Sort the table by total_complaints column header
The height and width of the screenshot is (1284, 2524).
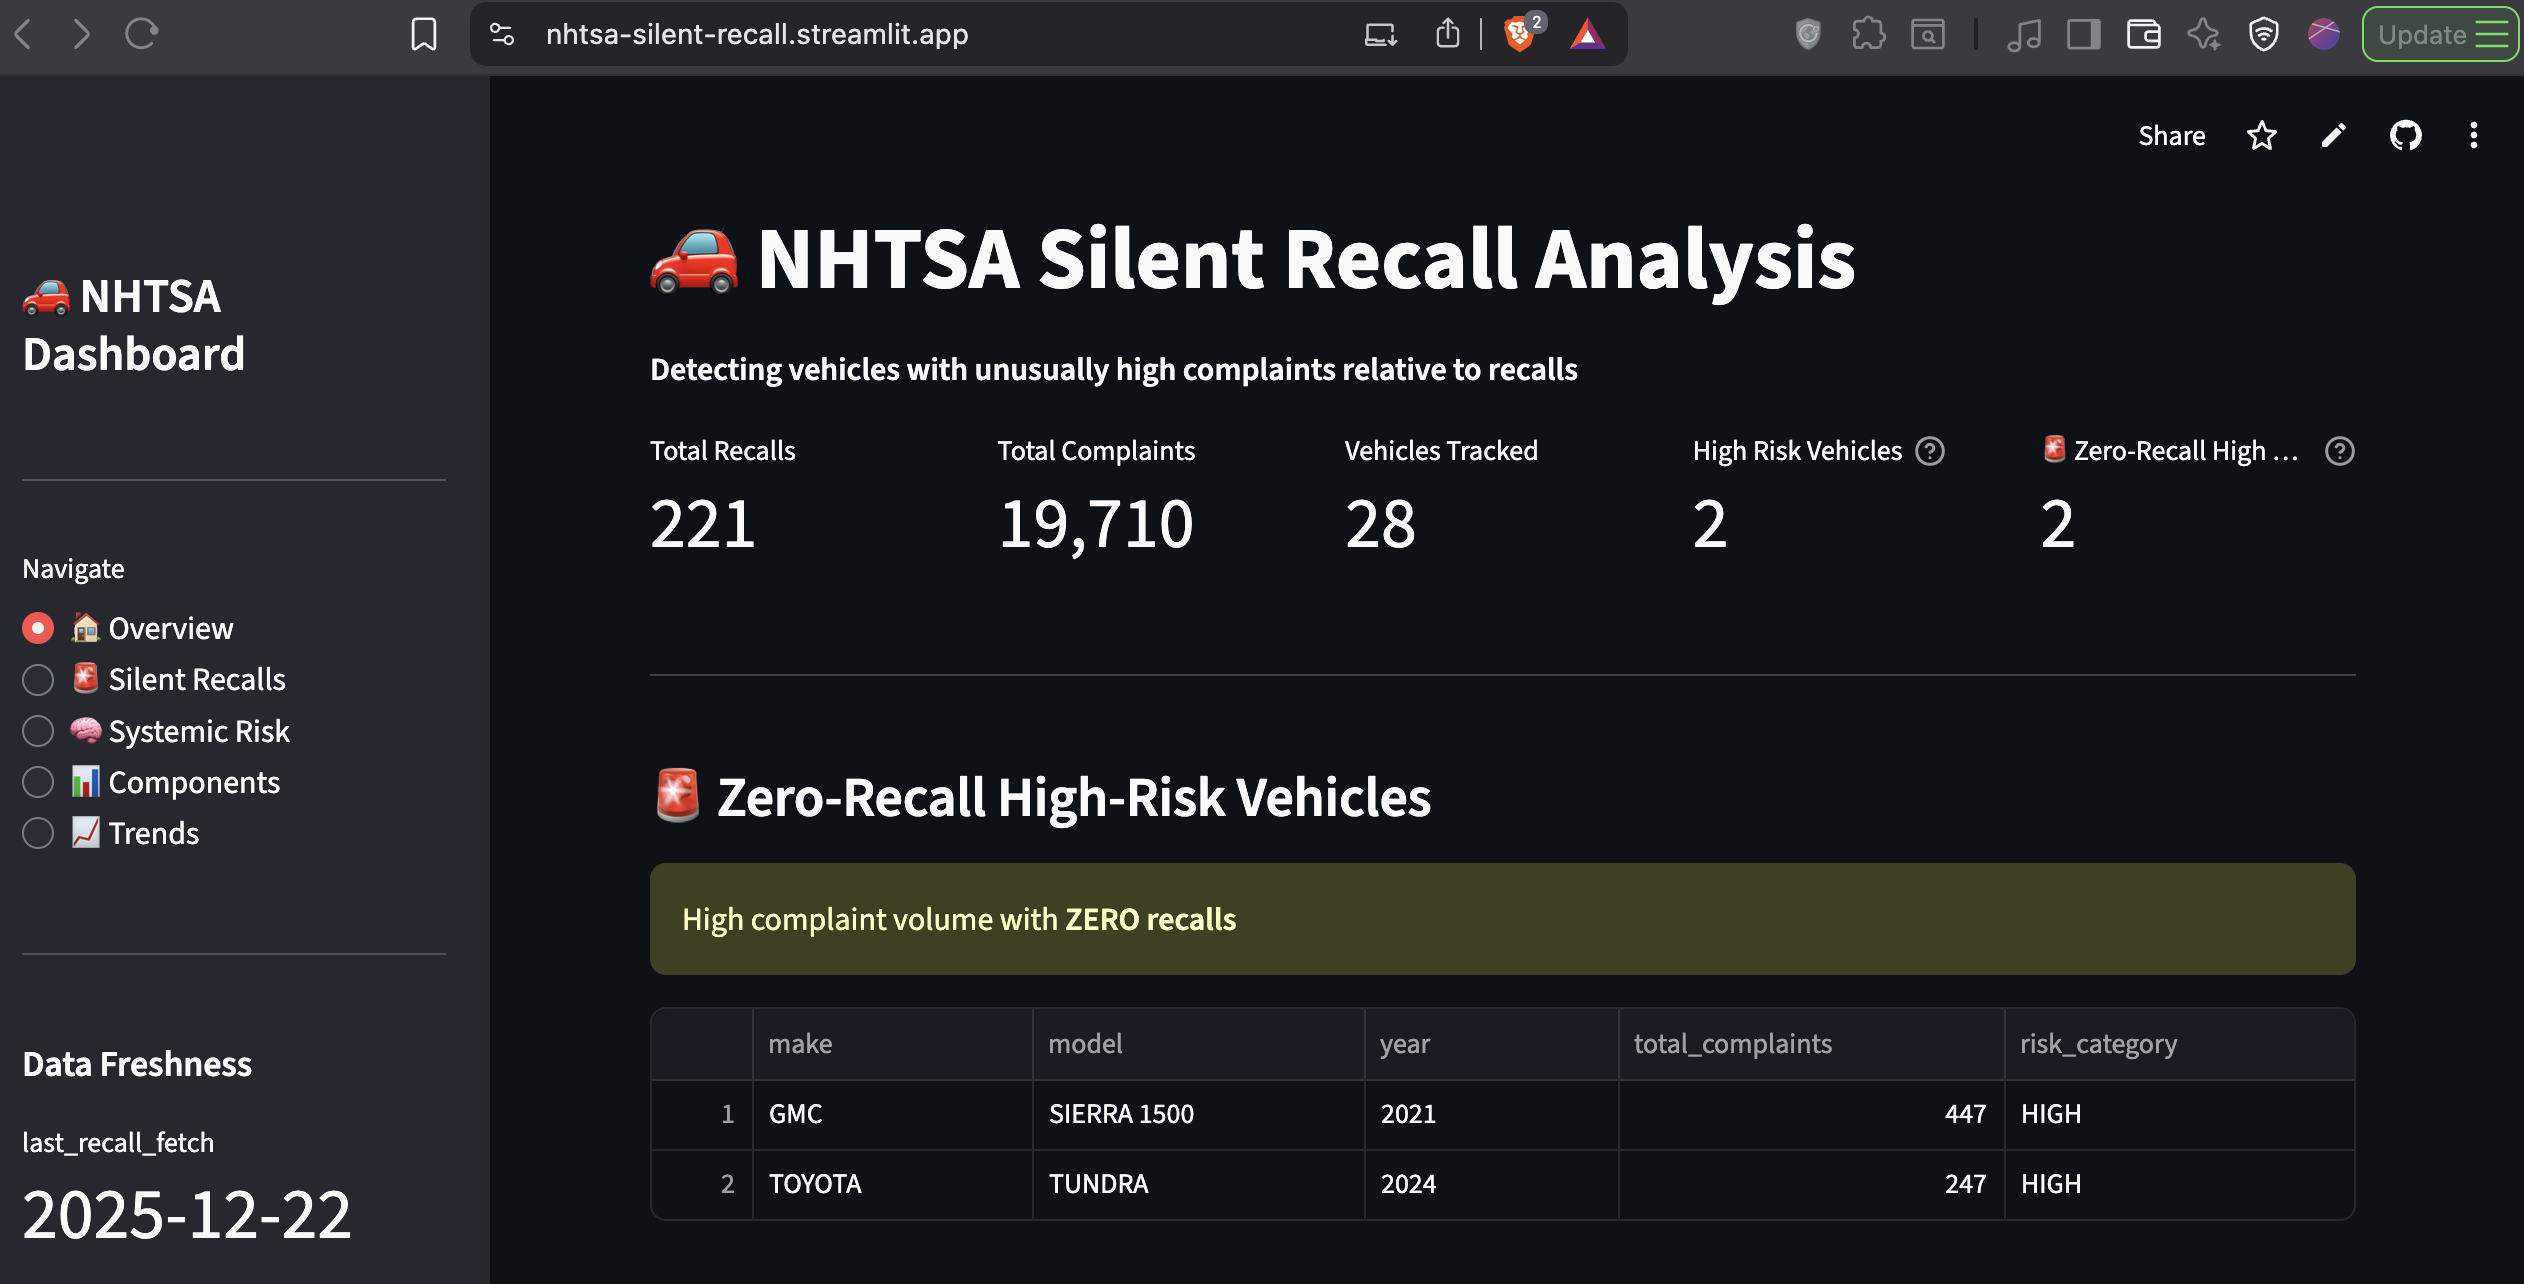tap(1733, 1043)
